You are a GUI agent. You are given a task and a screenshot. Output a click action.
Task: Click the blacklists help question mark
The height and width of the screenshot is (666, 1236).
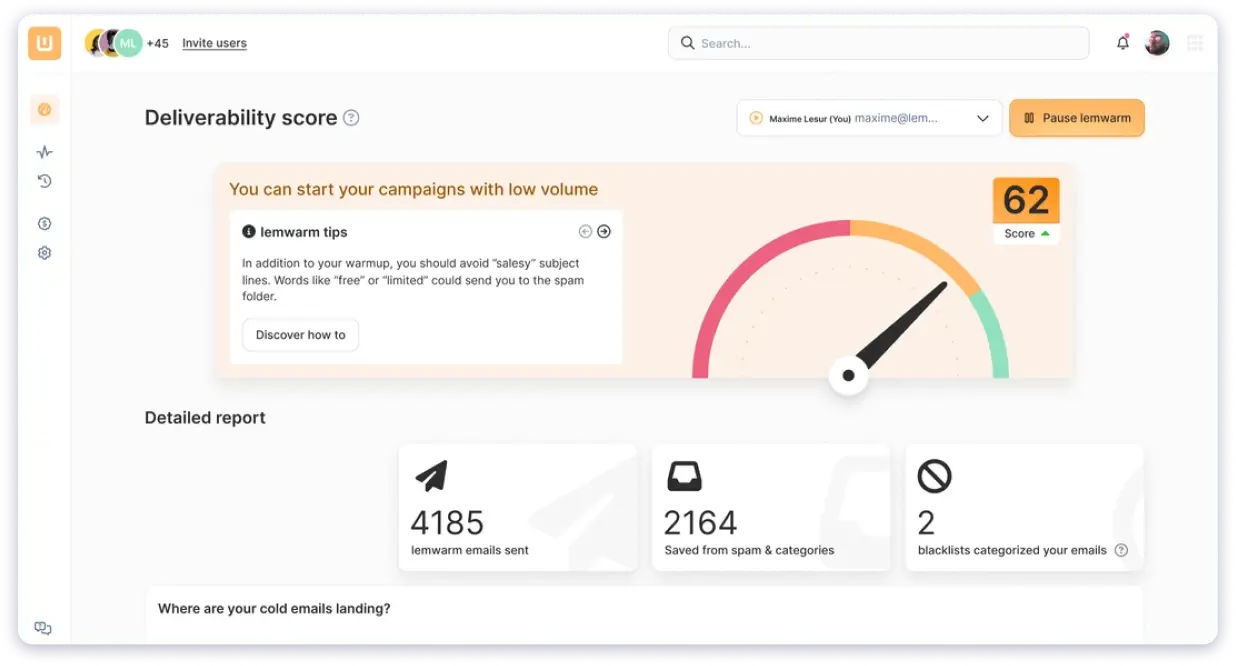[x=1121, y=550]
